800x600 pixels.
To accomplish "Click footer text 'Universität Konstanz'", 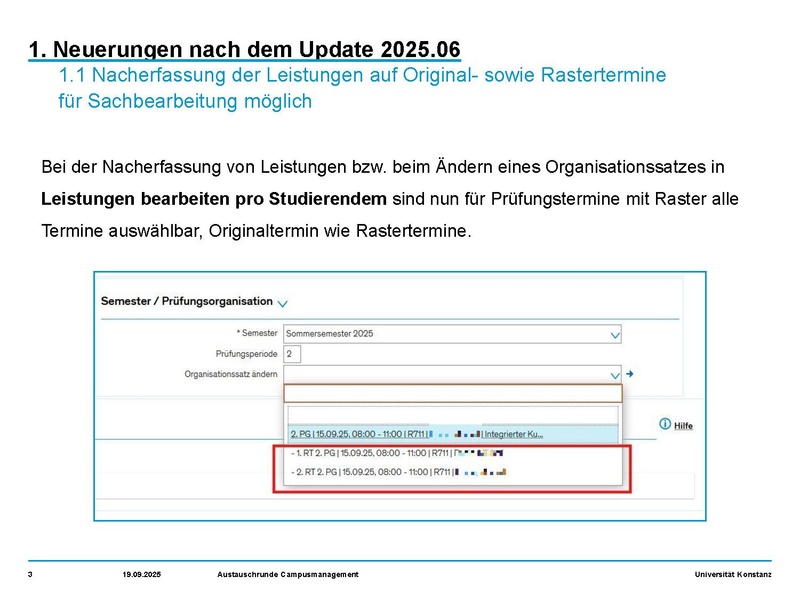I will point(733,574).
